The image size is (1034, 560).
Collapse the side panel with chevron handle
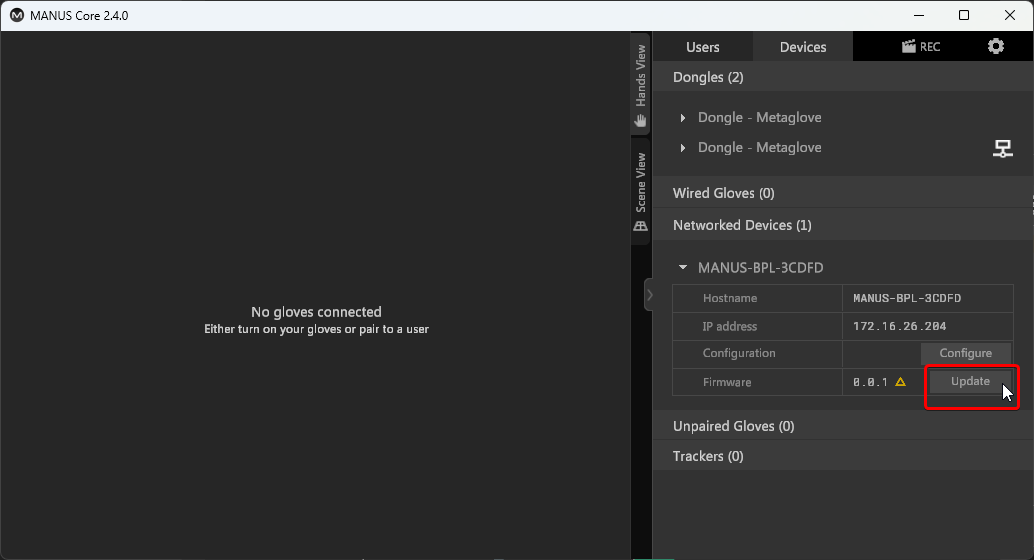649,295
